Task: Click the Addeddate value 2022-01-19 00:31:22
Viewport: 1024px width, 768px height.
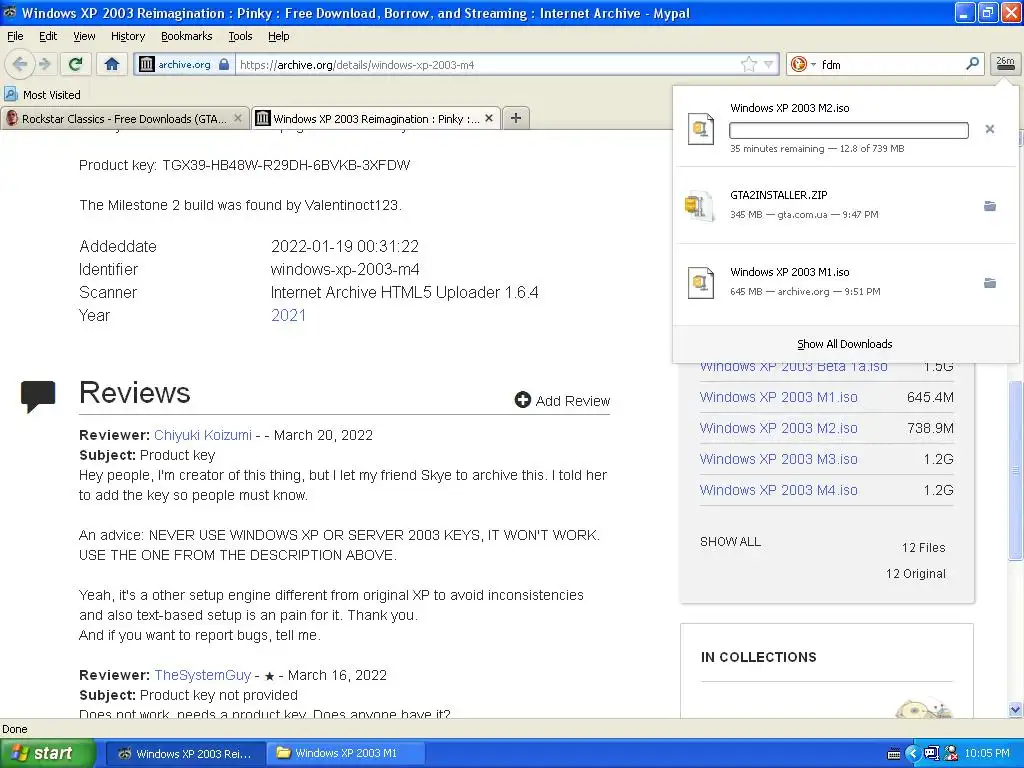Action: (x=345, y=246)
